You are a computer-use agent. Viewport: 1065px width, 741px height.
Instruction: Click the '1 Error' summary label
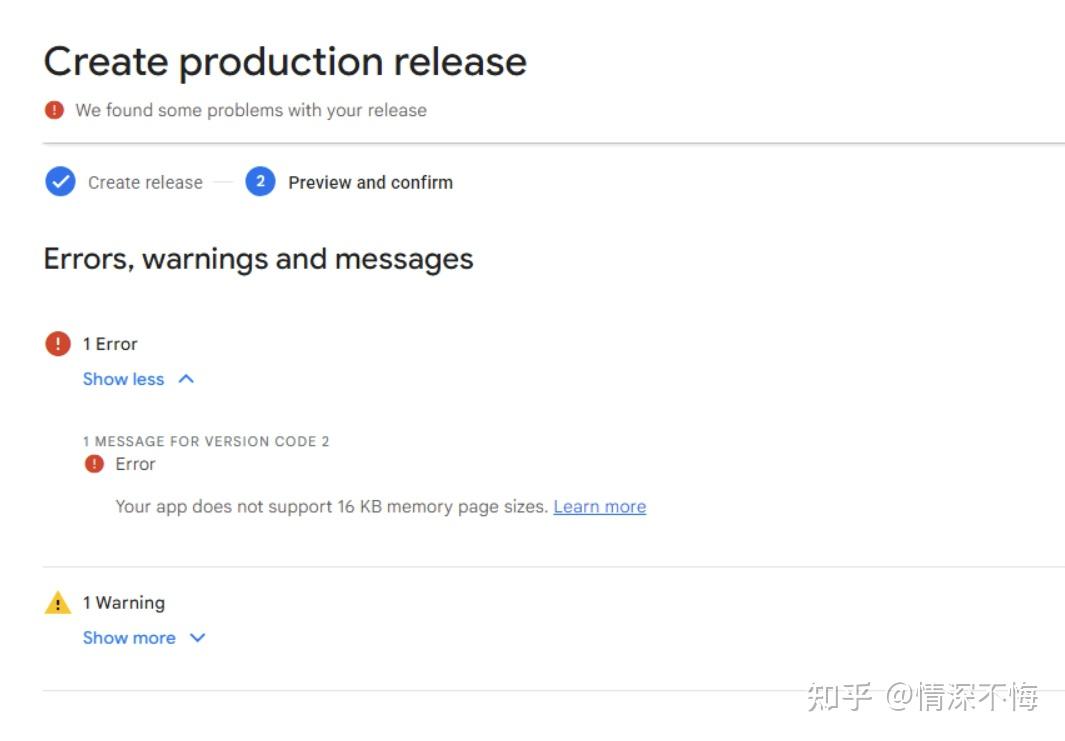click(x=110, y=344)
